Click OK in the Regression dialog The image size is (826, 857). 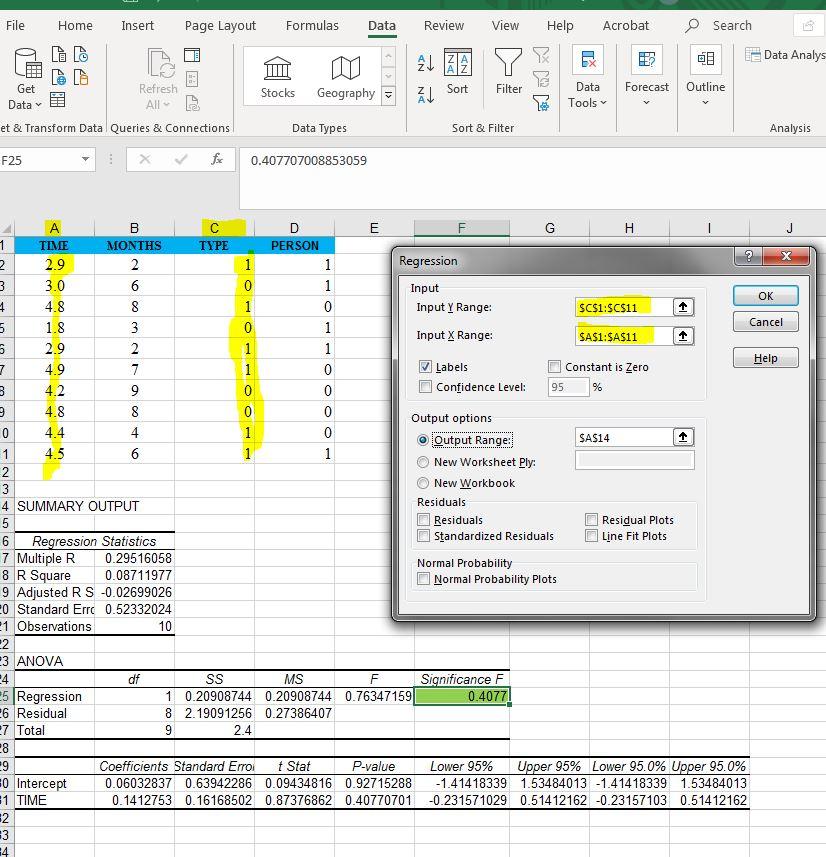[764, 296]
